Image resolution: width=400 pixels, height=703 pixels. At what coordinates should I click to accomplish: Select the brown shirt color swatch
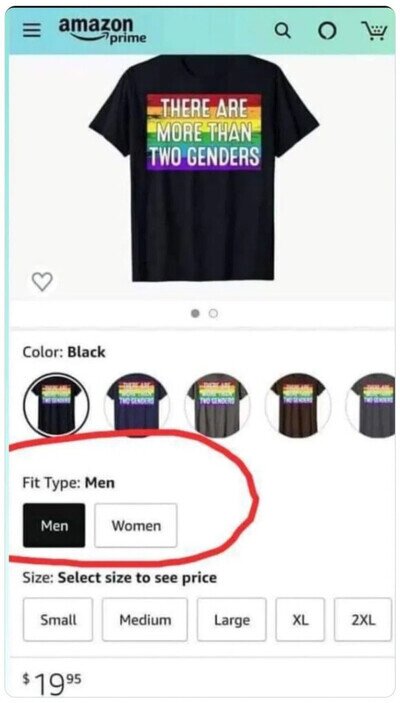(298, 405)
